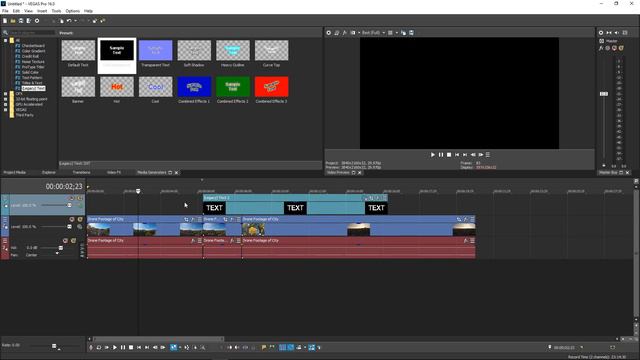The height and width of the screenshot is (360, 640).
Task: Select the Combined Effects 3 red preset
Action: [x=271, y=87]
